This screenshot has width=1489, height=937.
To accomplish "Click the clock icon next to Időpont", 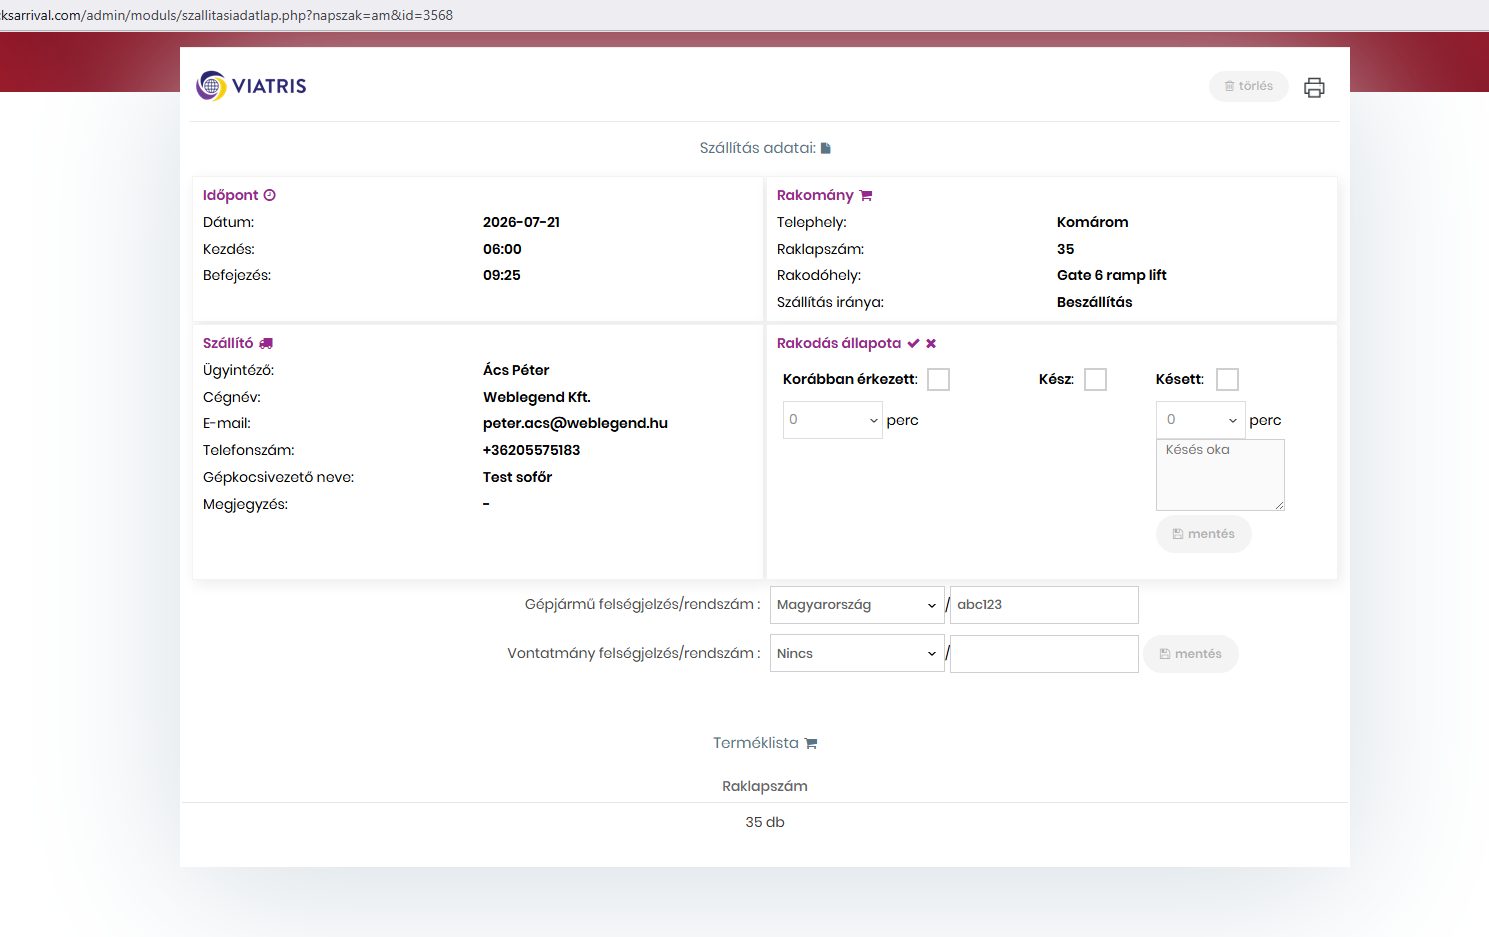I will [270, 195].
